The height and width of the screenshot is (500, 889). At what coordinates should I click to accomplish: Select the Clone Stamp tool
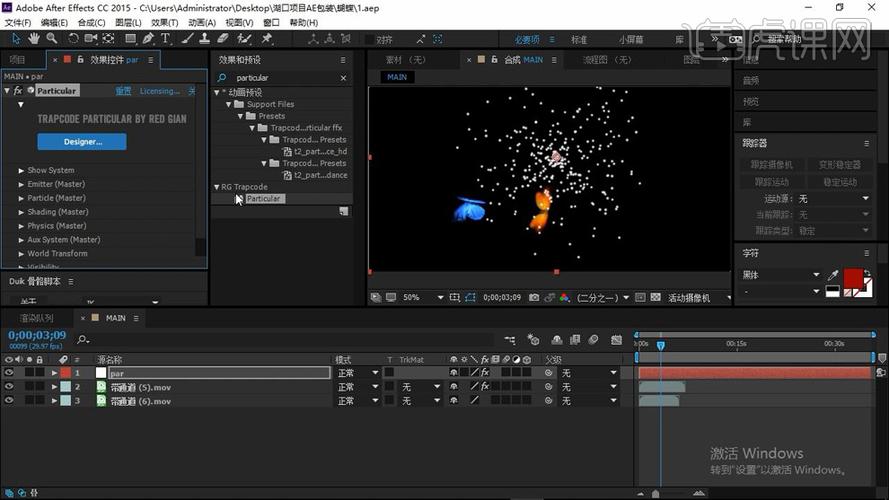click(205, 39)
